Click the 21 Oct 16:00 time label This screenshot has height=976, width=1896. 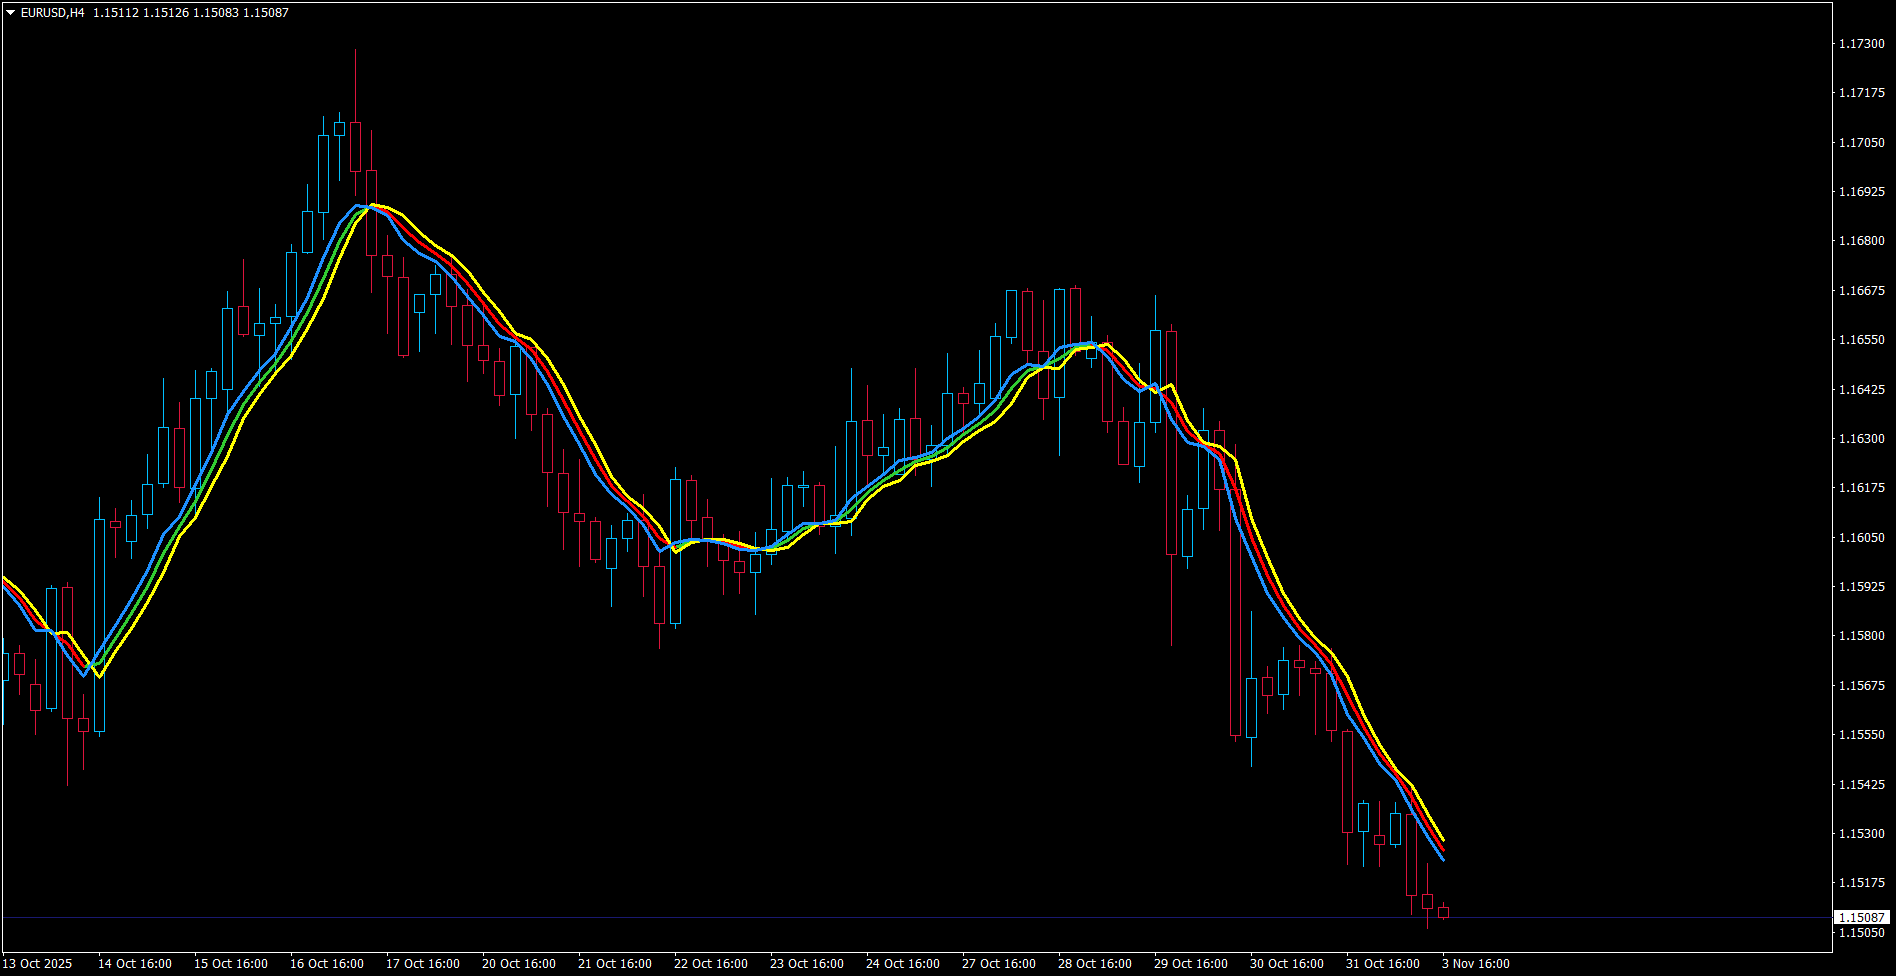pos(615,964)
